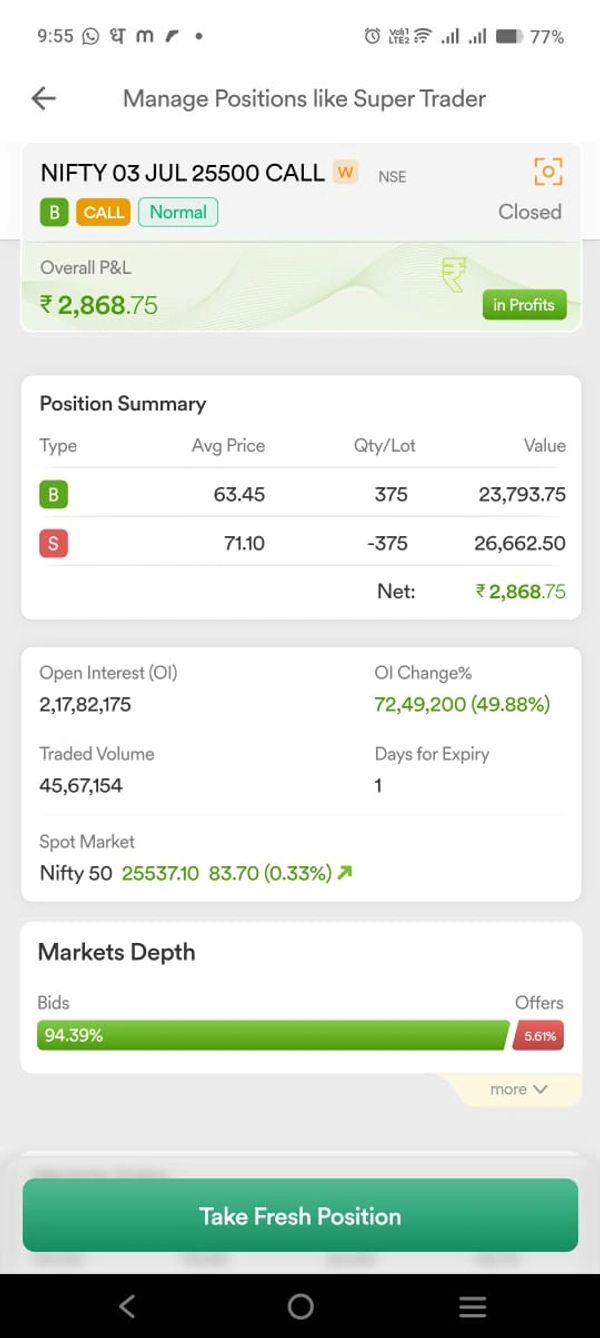Tap the Take Fresh Position button
Viewport: 600px width, 1338px height.
pos(300,1216)
